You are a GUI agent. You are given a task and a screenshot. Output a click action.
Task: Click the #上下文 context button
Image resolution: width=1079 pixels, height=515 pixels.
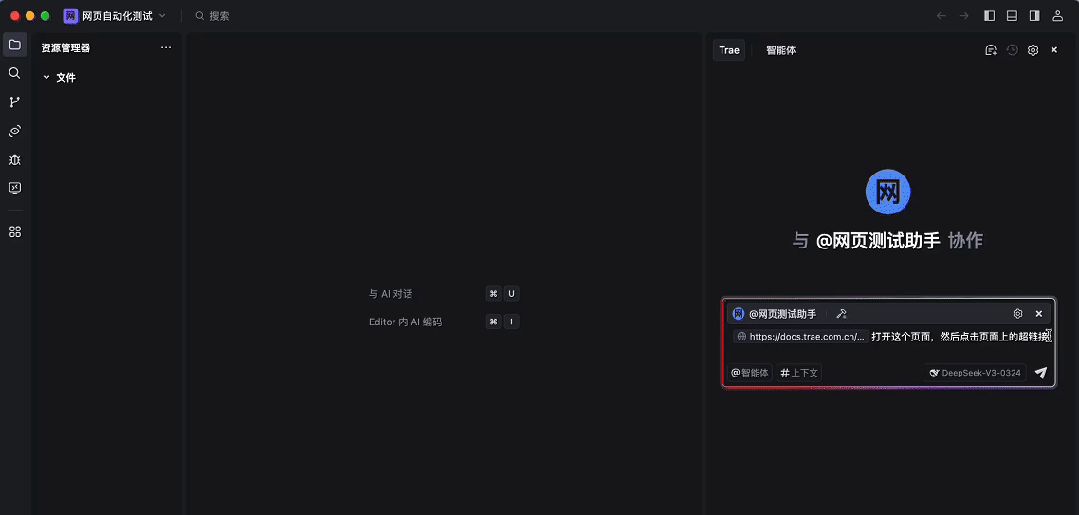(x=799, y=373)
